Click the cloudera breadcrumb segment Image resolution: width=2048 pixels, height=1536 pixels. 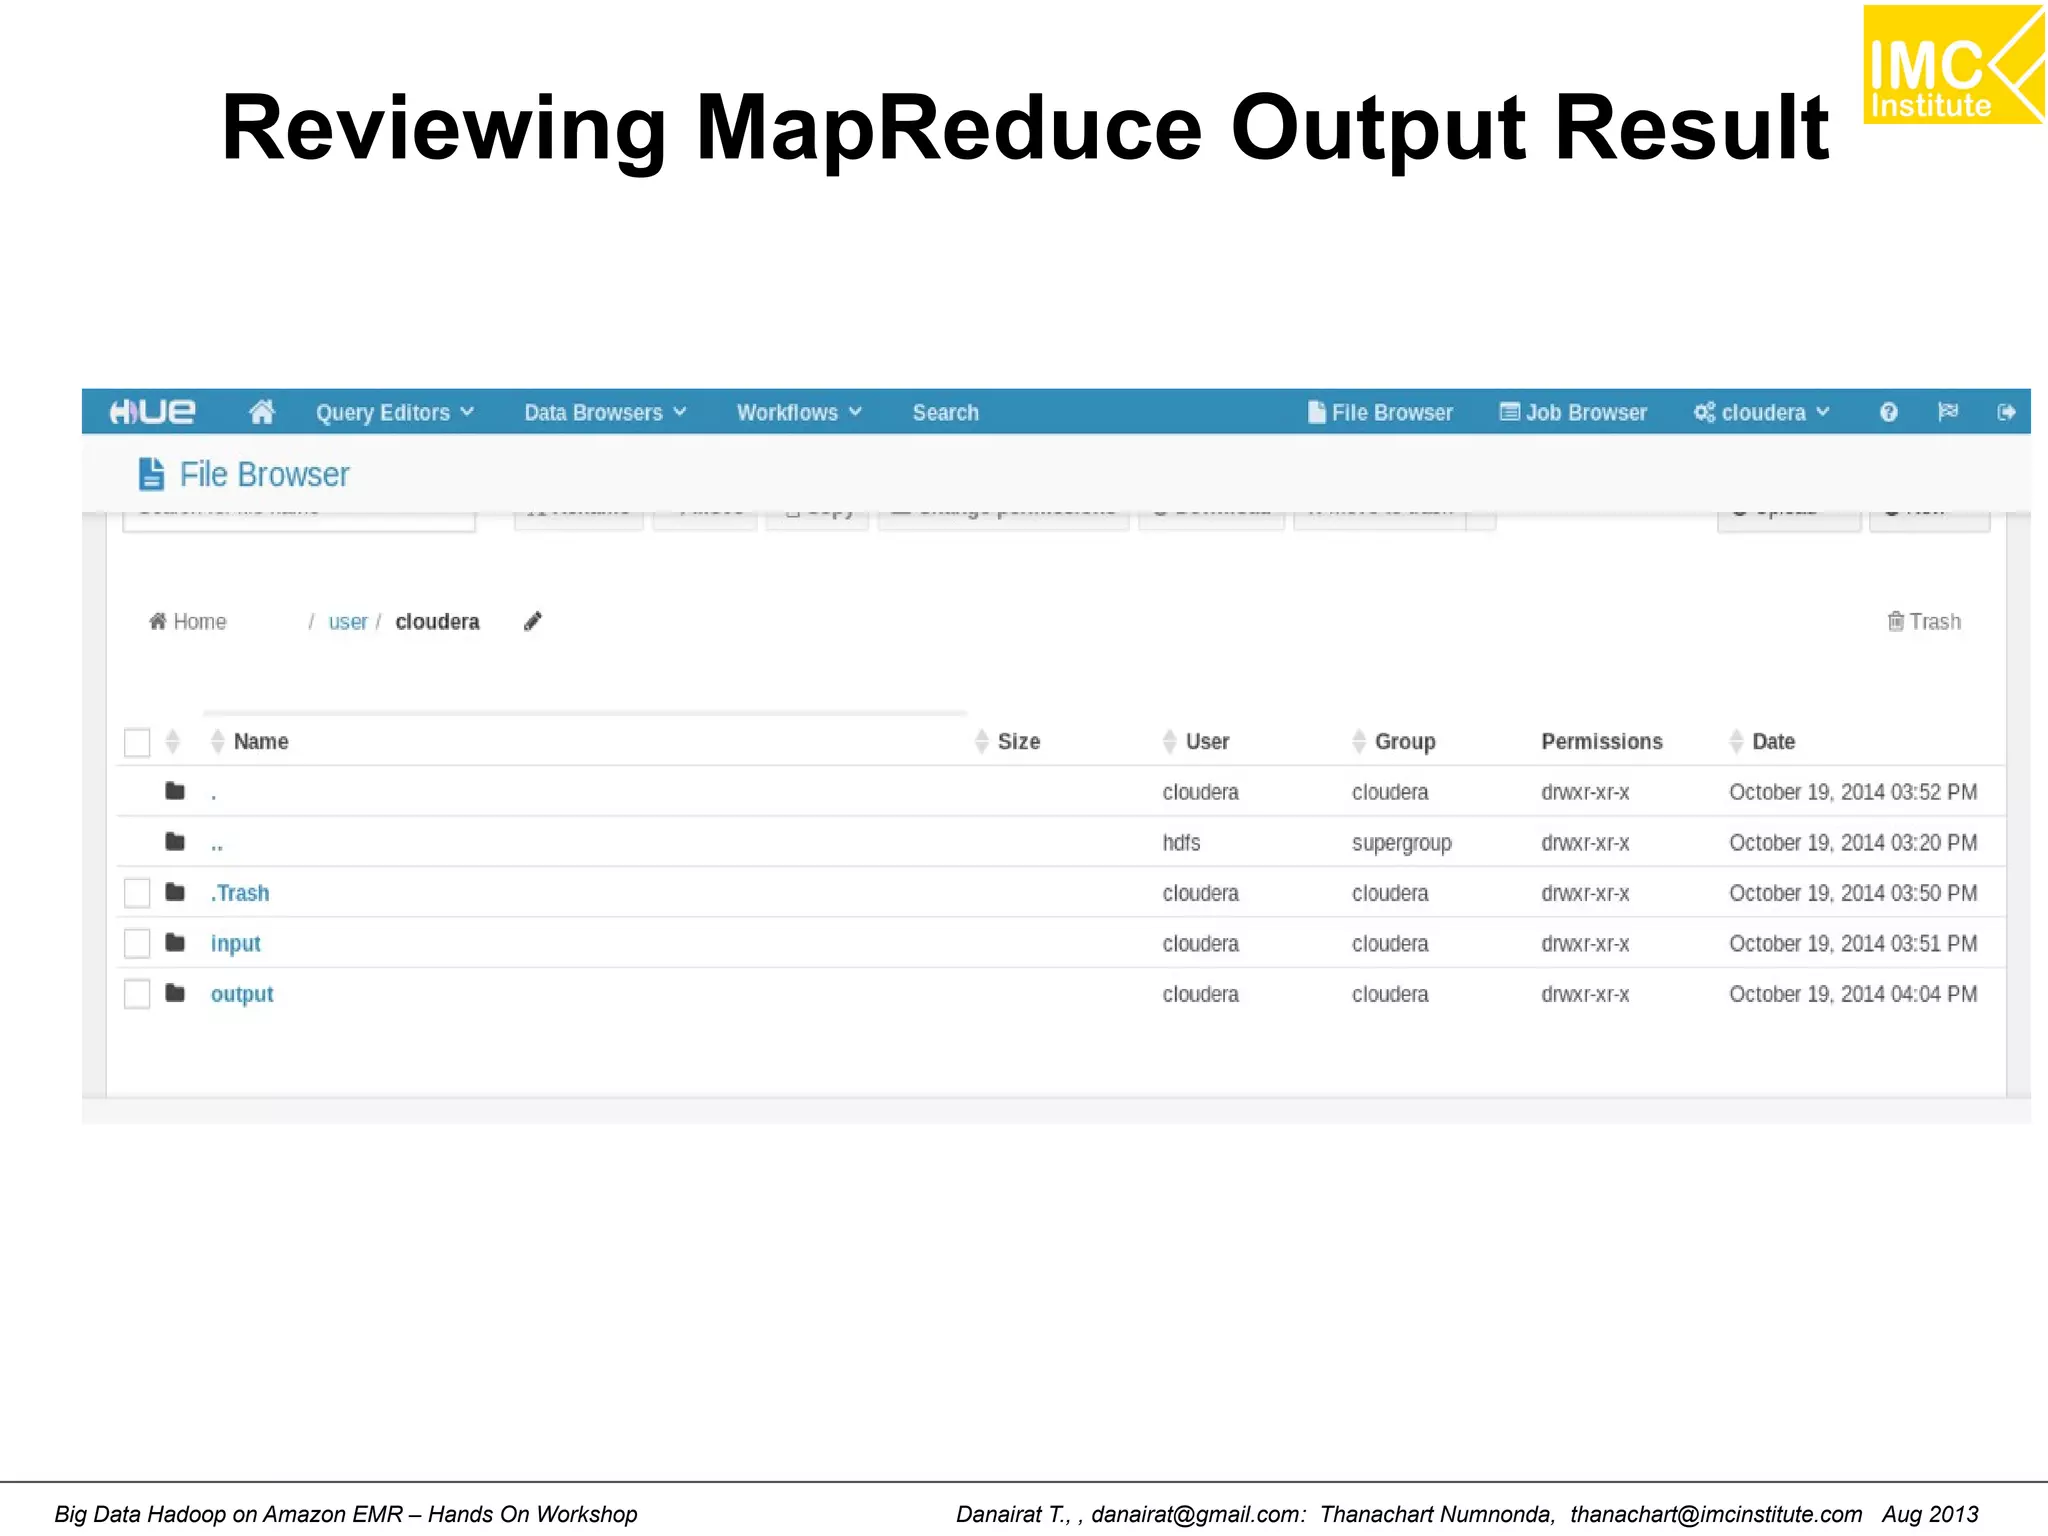(x=437, y=622)
